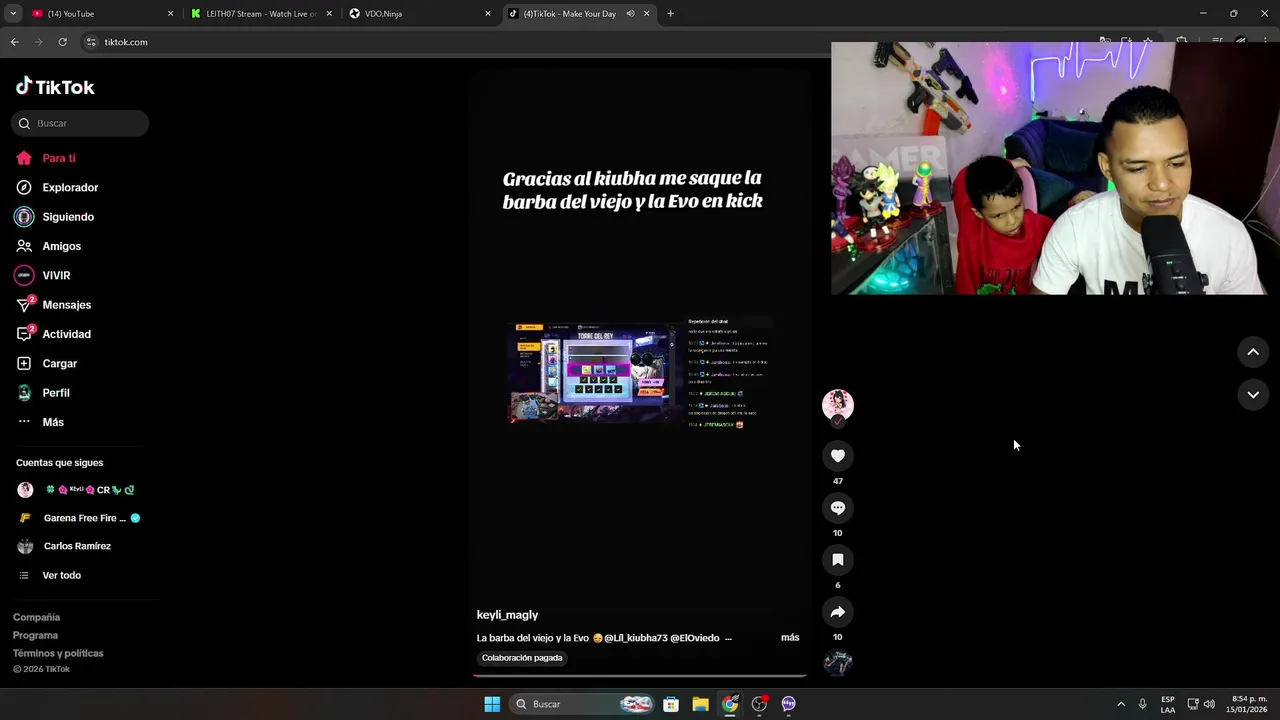This screenshot has width=1280, height=720.
Task: Open Mensajes inbox
Action: tap(54, 305)
